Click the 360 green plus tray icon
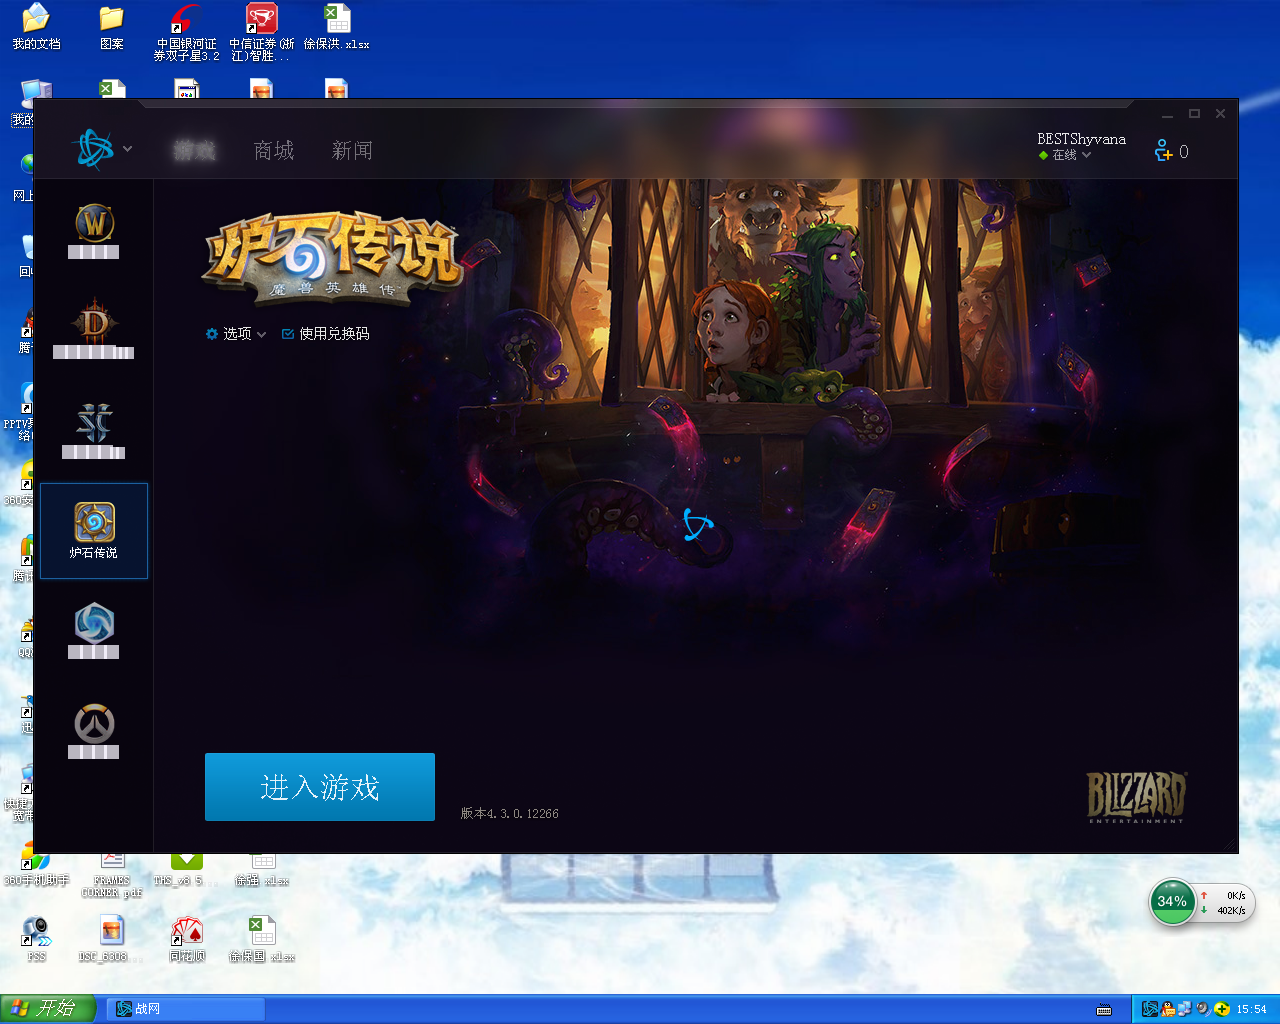This screenshot has height=1024, width=1280. click(x=1221, y=1009)
